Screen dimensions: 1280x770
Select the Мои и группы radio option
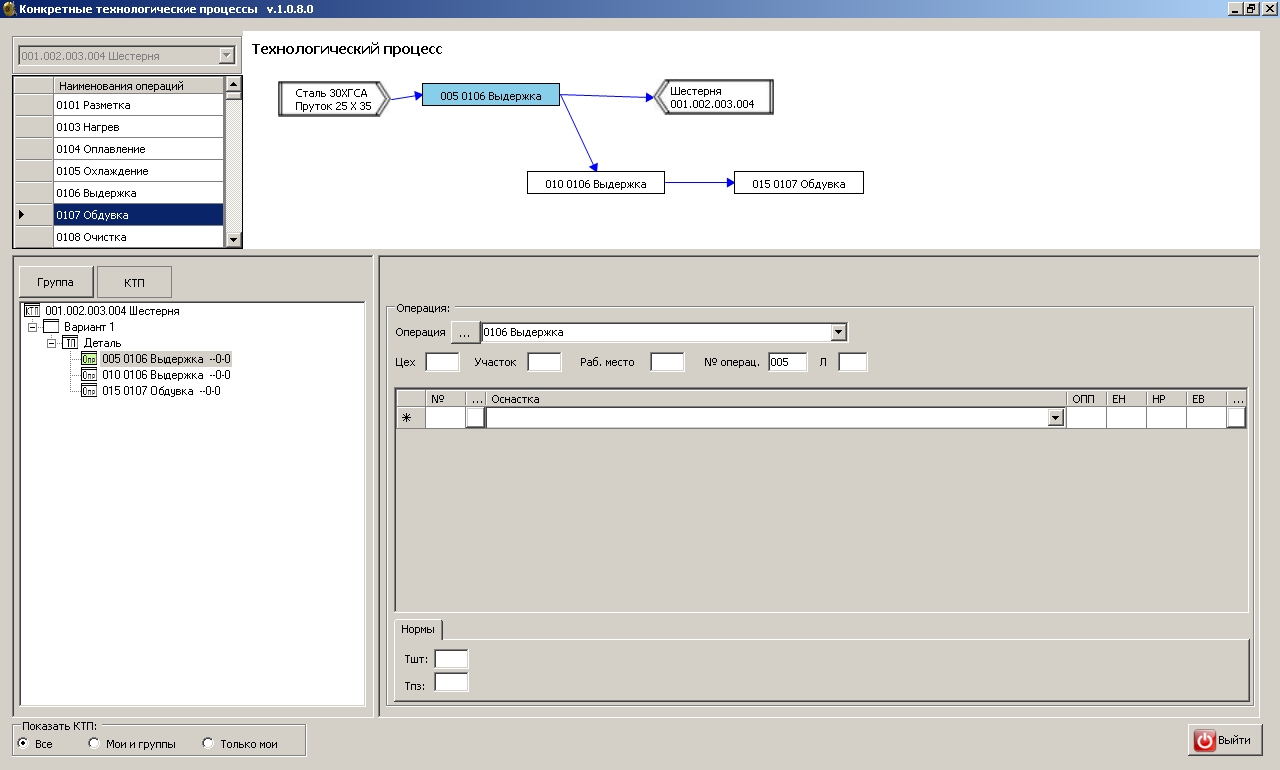pyautogui.click(x=94, y=743)
